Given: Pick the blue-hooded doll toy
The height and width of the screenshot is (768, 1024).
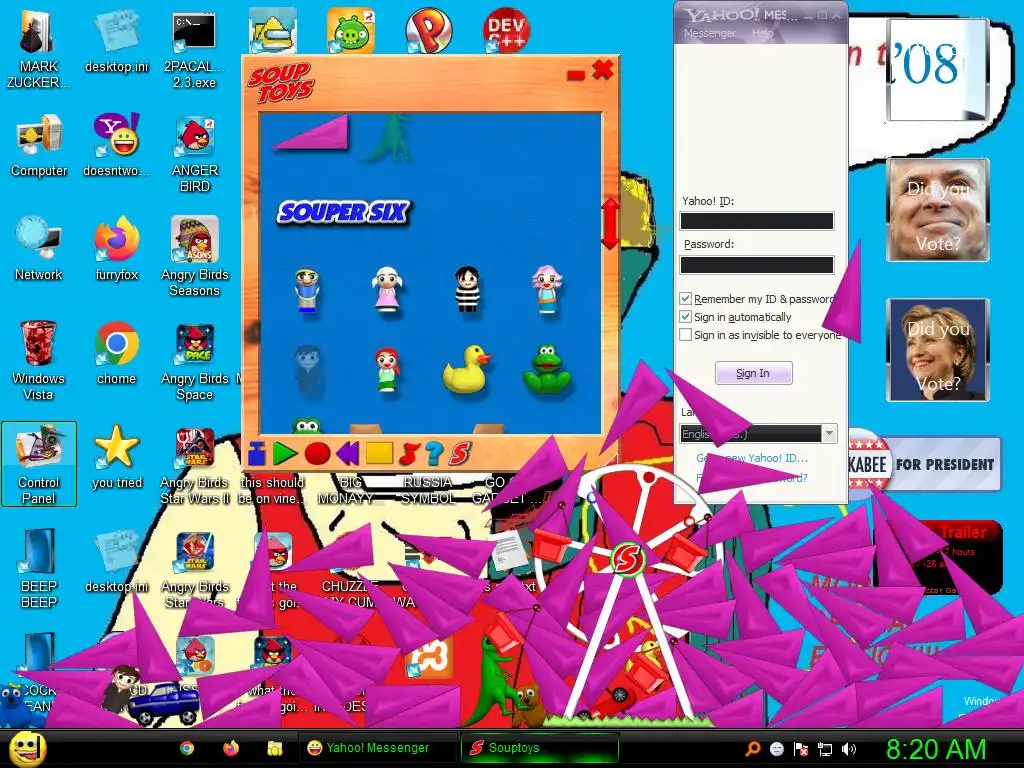Looking at the screenshot, I should click(x=306, y=289).
